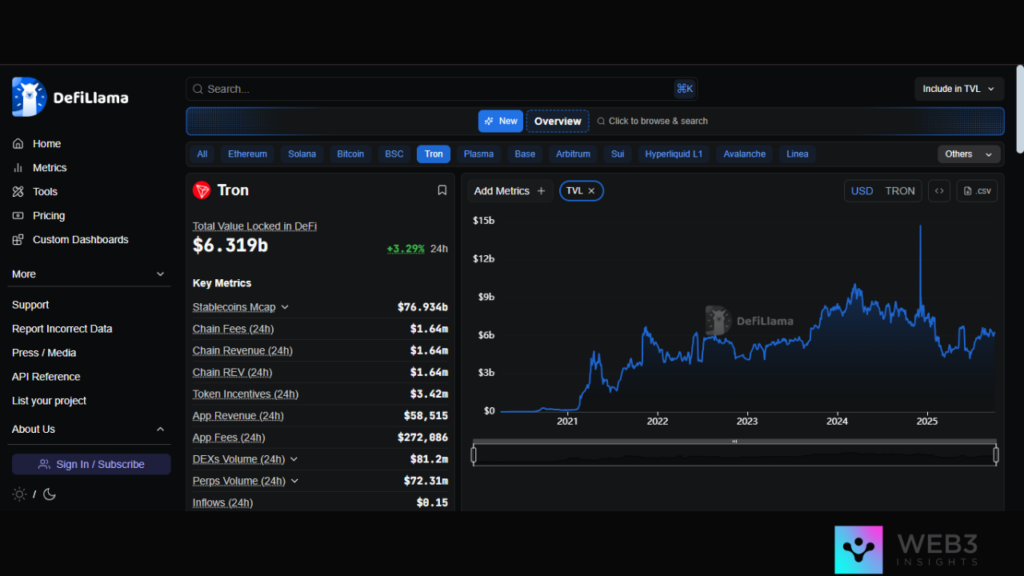The width and height of the screenshot is (1024, 576).
Task: Click the DefiLlama logo
Action: [x=70, y=97]
